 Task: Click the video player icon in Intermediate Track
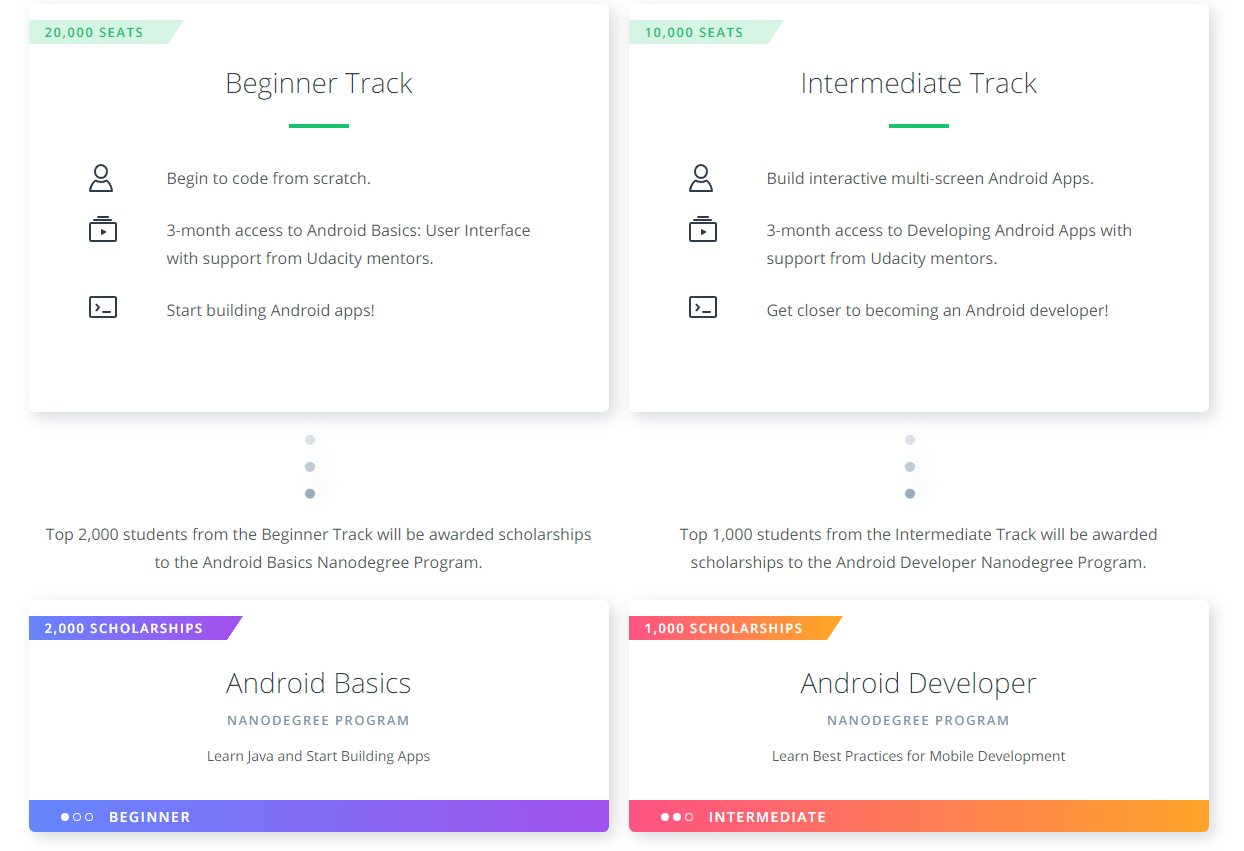click(703, 229)
